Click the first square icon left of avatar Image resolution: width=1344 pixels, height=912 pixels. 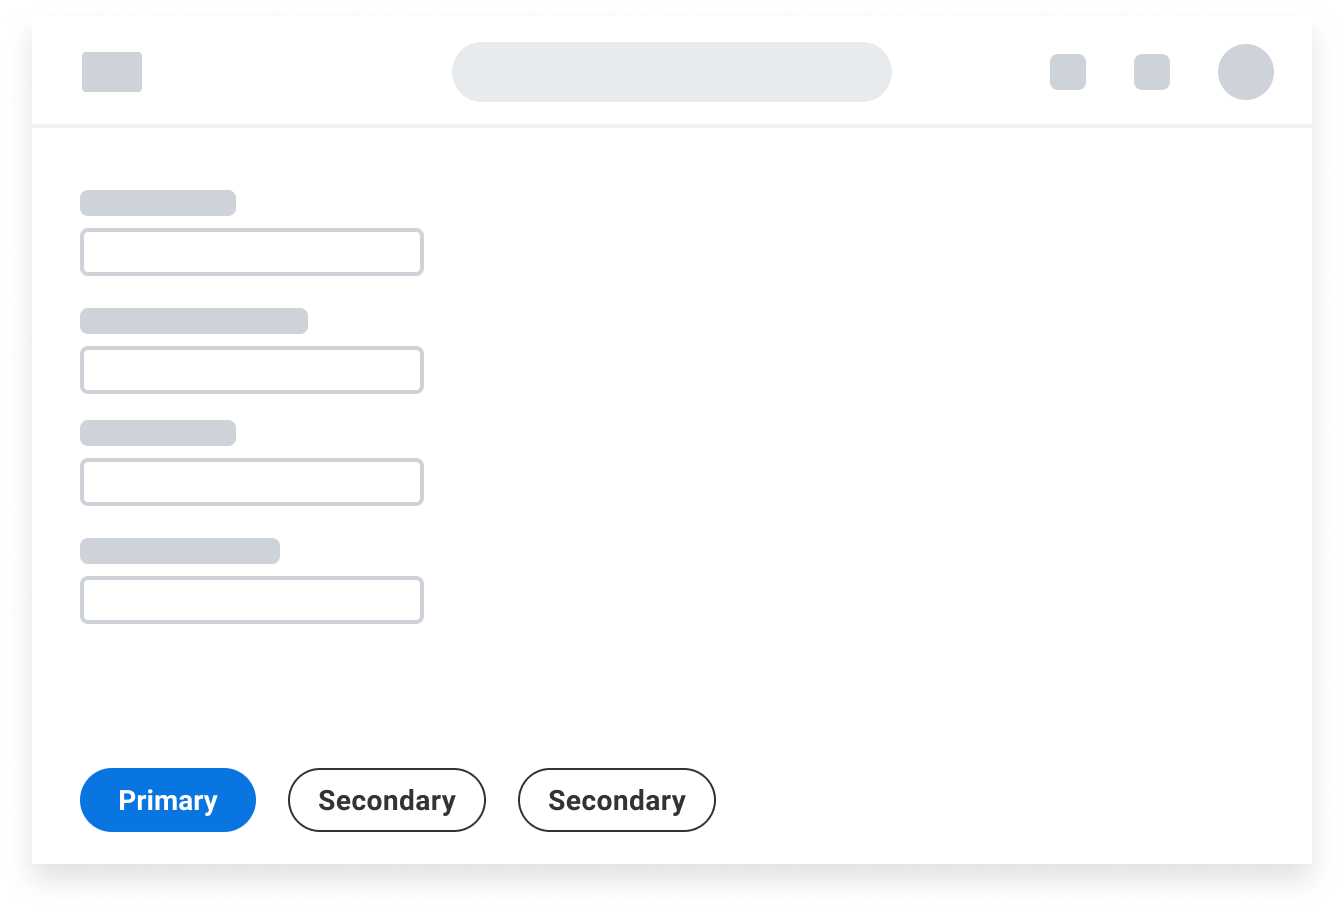[1068, 72]
